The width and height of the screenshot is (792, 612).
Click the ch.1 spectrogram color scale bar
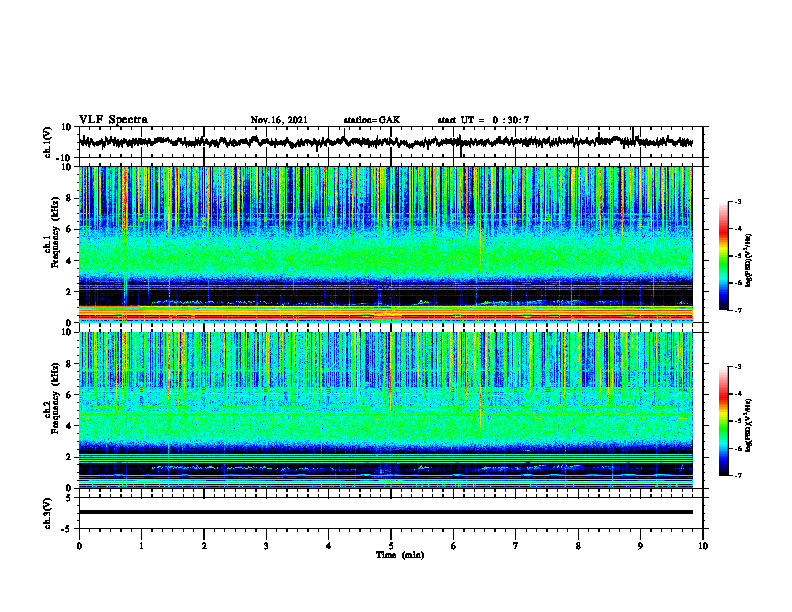(724, 256)
